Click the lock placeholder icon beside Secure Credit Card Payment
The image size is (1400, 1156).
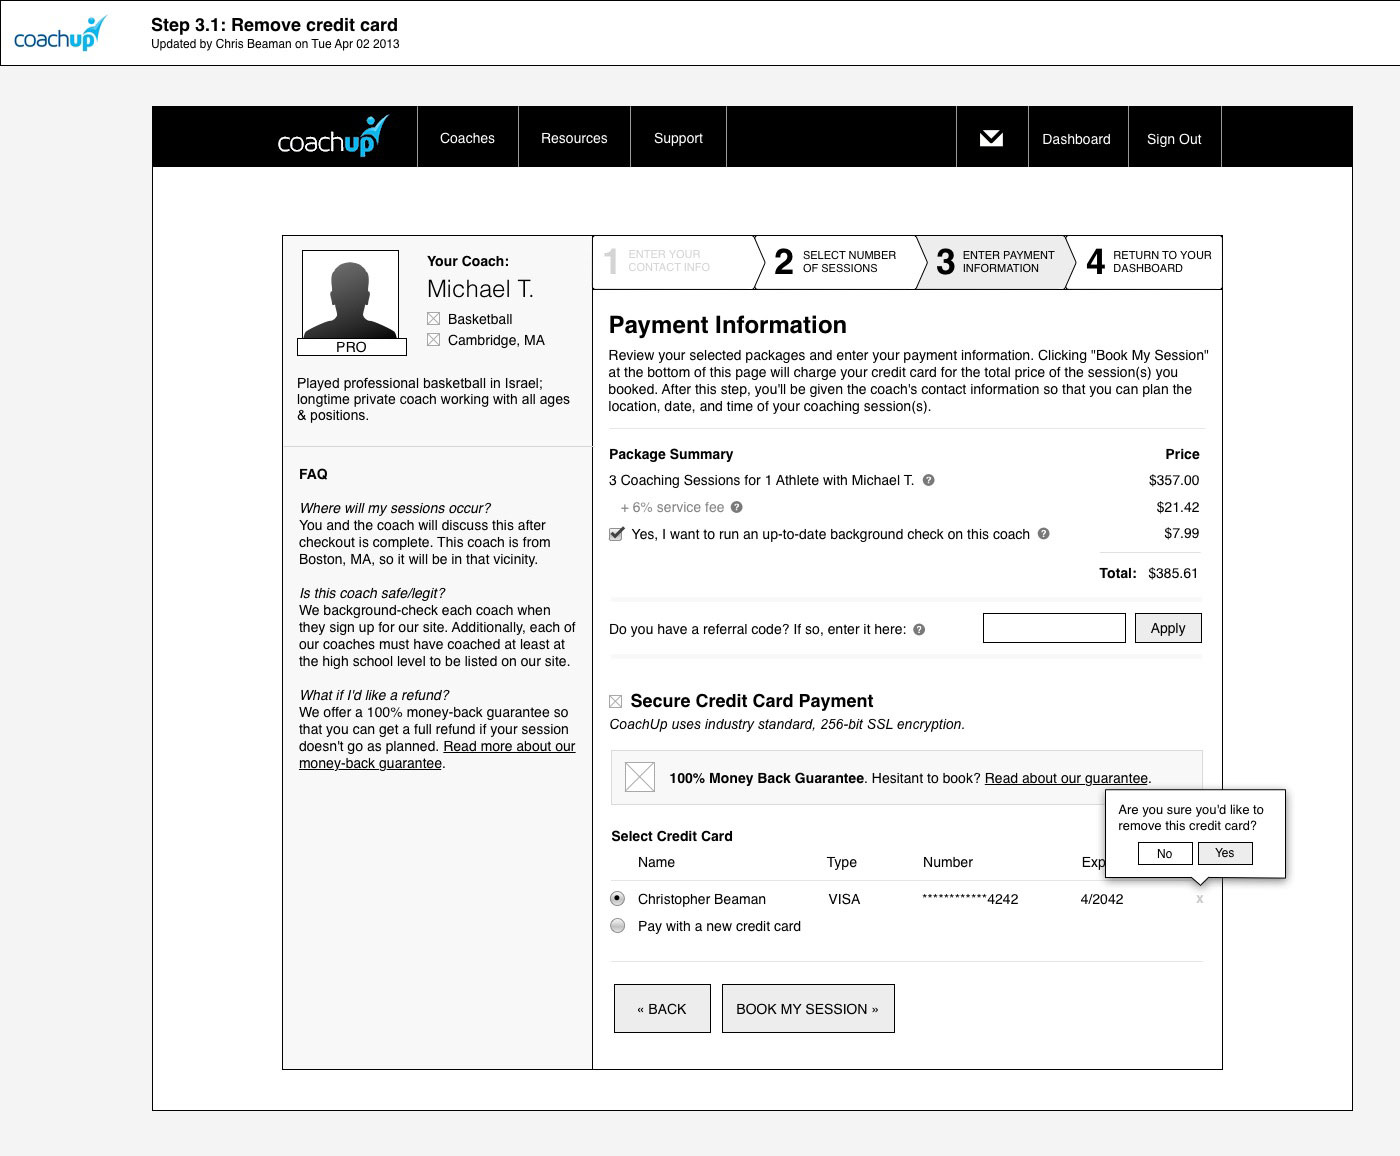616,702
